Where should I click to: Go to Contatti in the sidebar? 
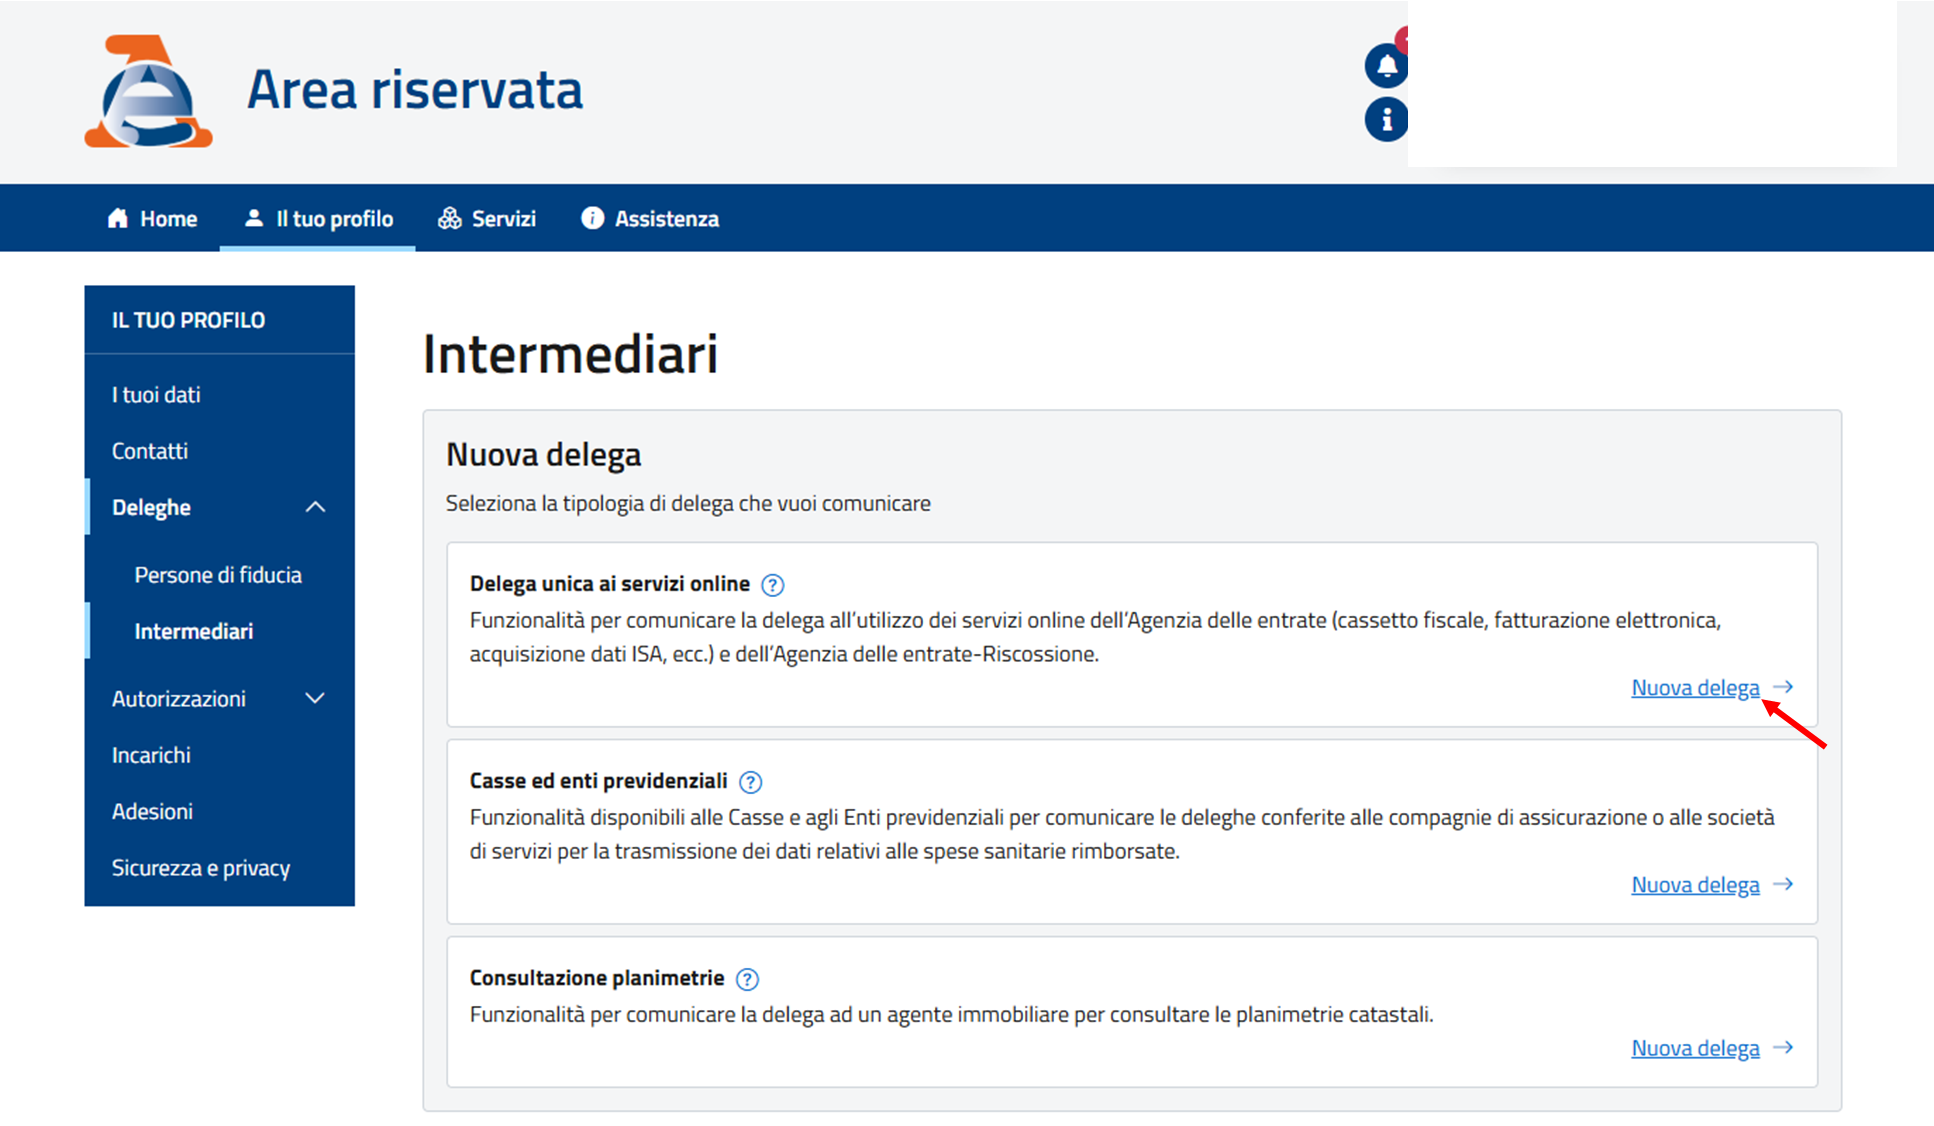[x=150, y=451]
